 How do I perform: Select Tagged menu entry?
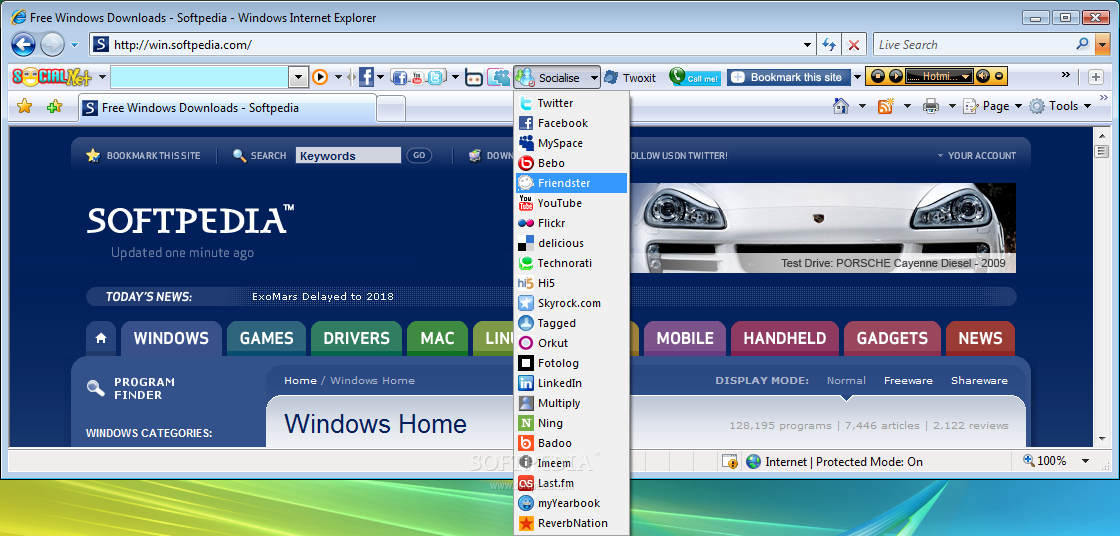[571, 323]
